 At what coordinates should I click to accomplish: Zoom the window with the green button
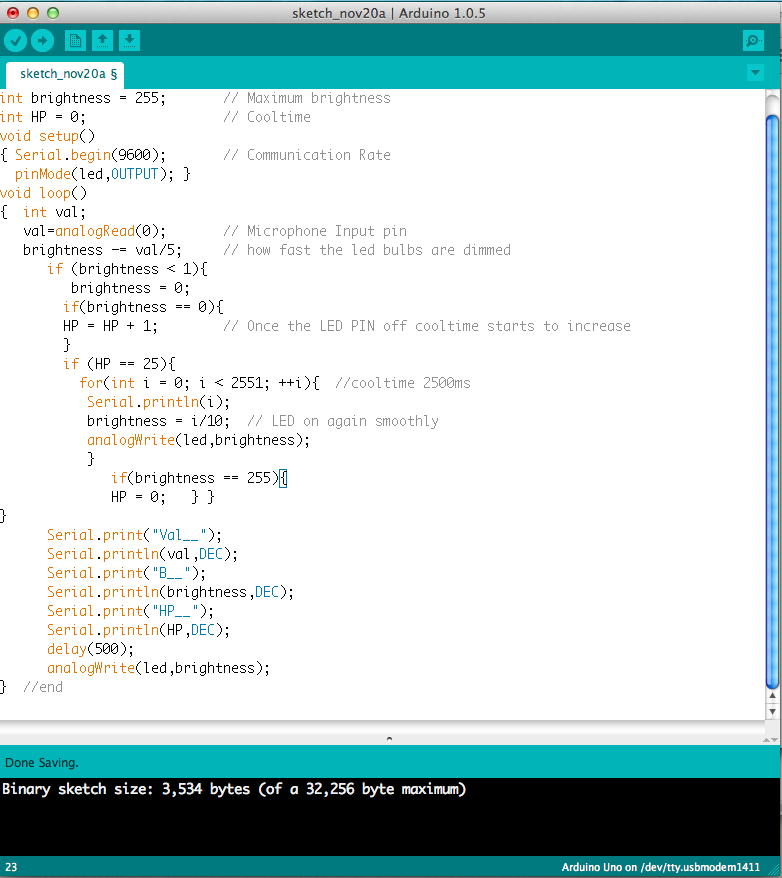[53, 13]
